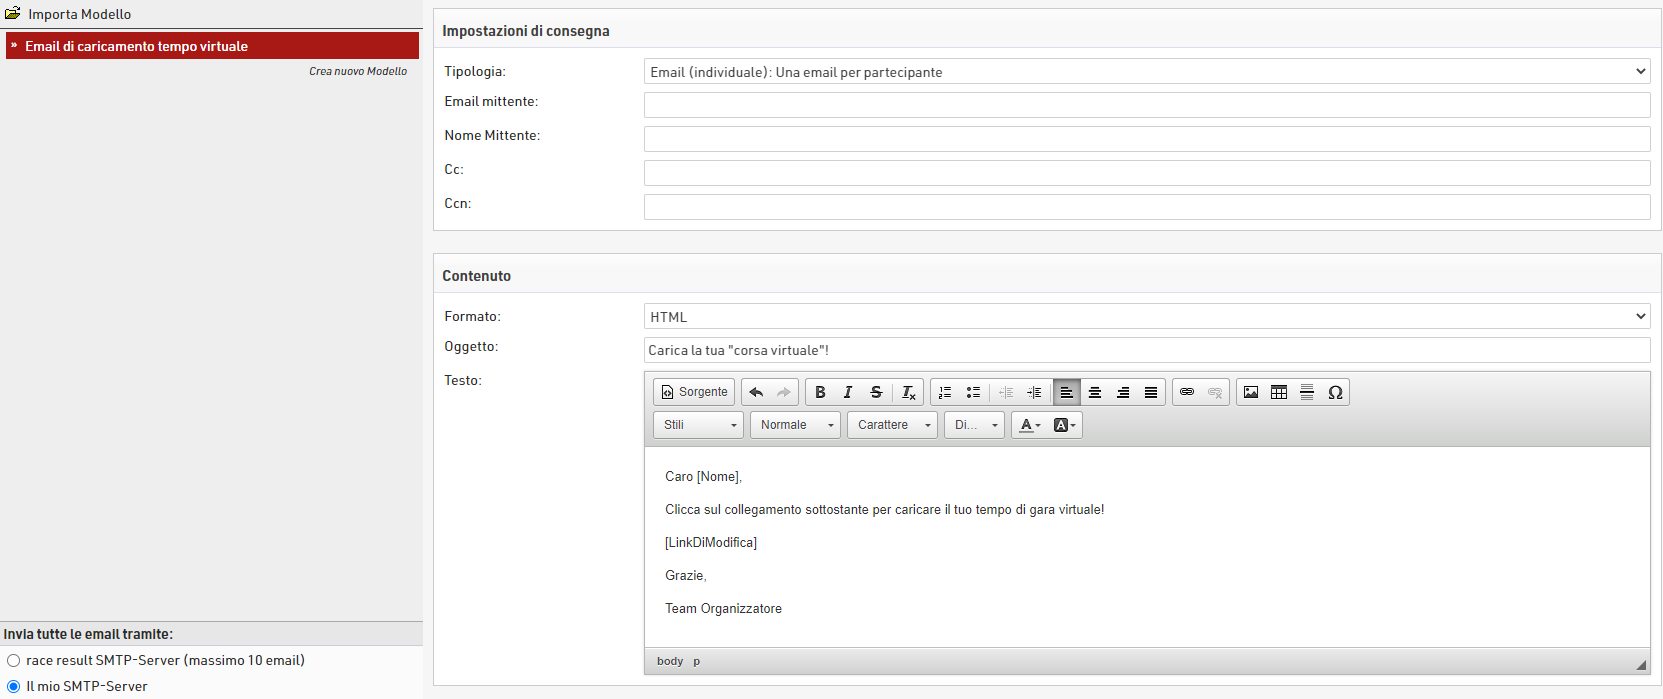Select race result SMTP-Server radio option
This screenshot has width=1663, height=699.
[14, 660]
